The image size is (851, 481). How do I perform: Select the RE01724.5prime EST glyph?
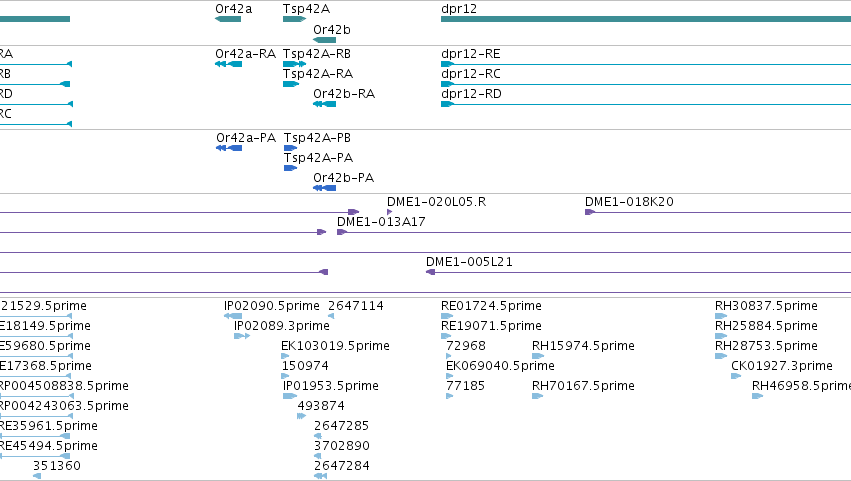pos(447,316)
